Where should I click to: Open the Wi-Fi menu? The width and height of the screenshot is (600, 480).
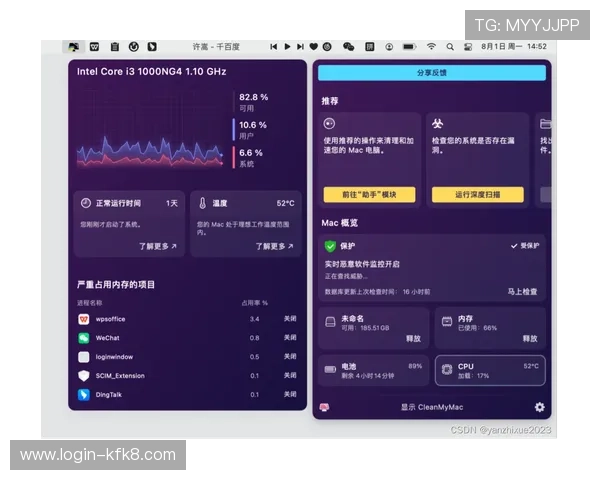pos(431,47)
